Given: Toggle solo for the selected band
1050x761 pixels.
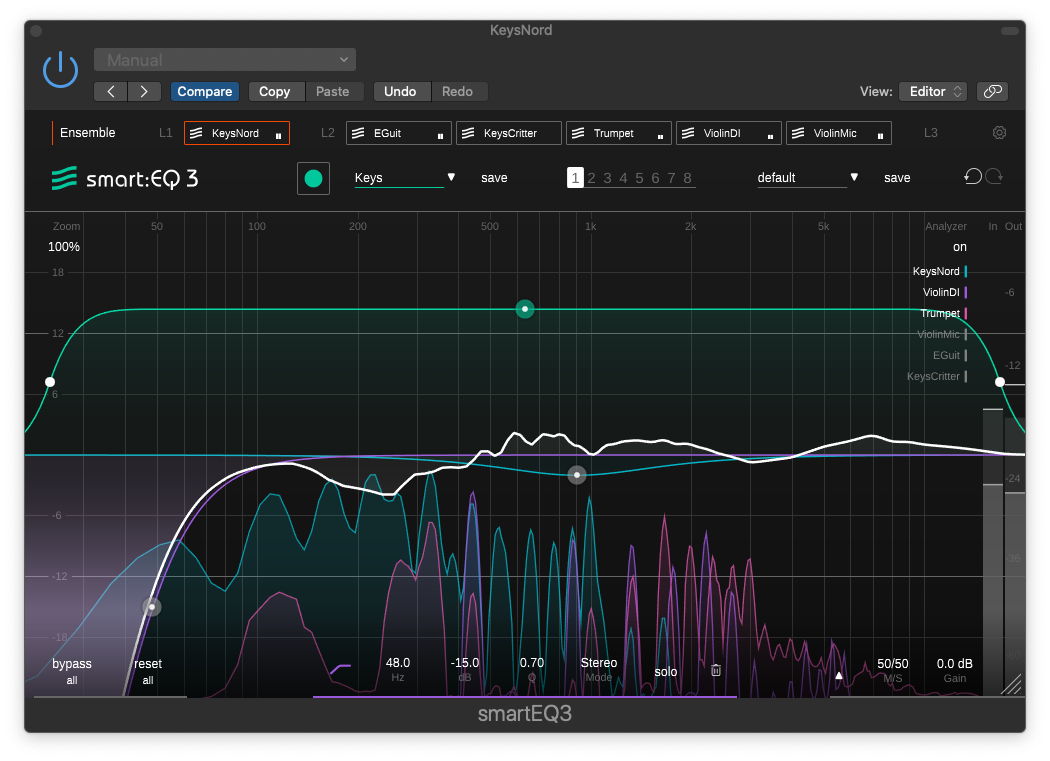Looking at the screenshot, I should click(x=666, y=672).
